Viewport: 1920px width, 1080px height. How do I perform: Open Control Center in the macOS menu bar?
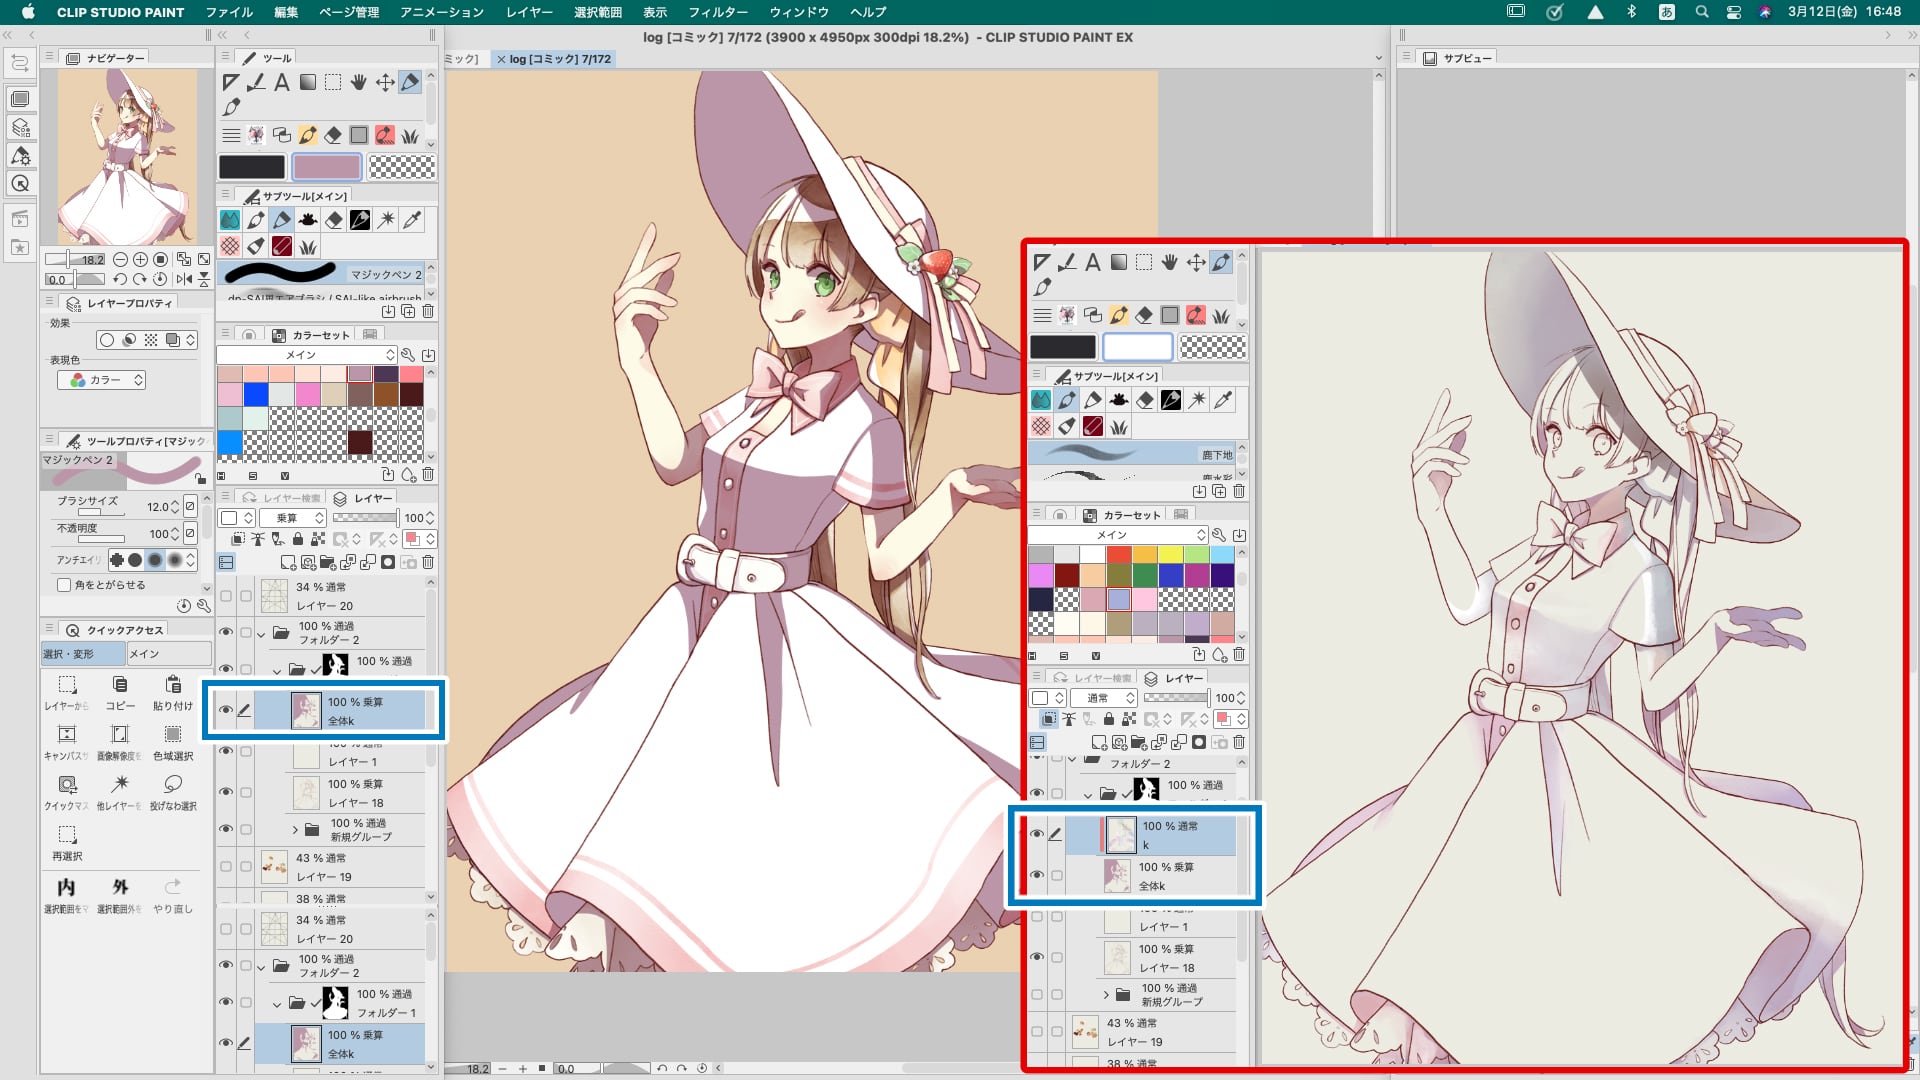click(1734, 12)
